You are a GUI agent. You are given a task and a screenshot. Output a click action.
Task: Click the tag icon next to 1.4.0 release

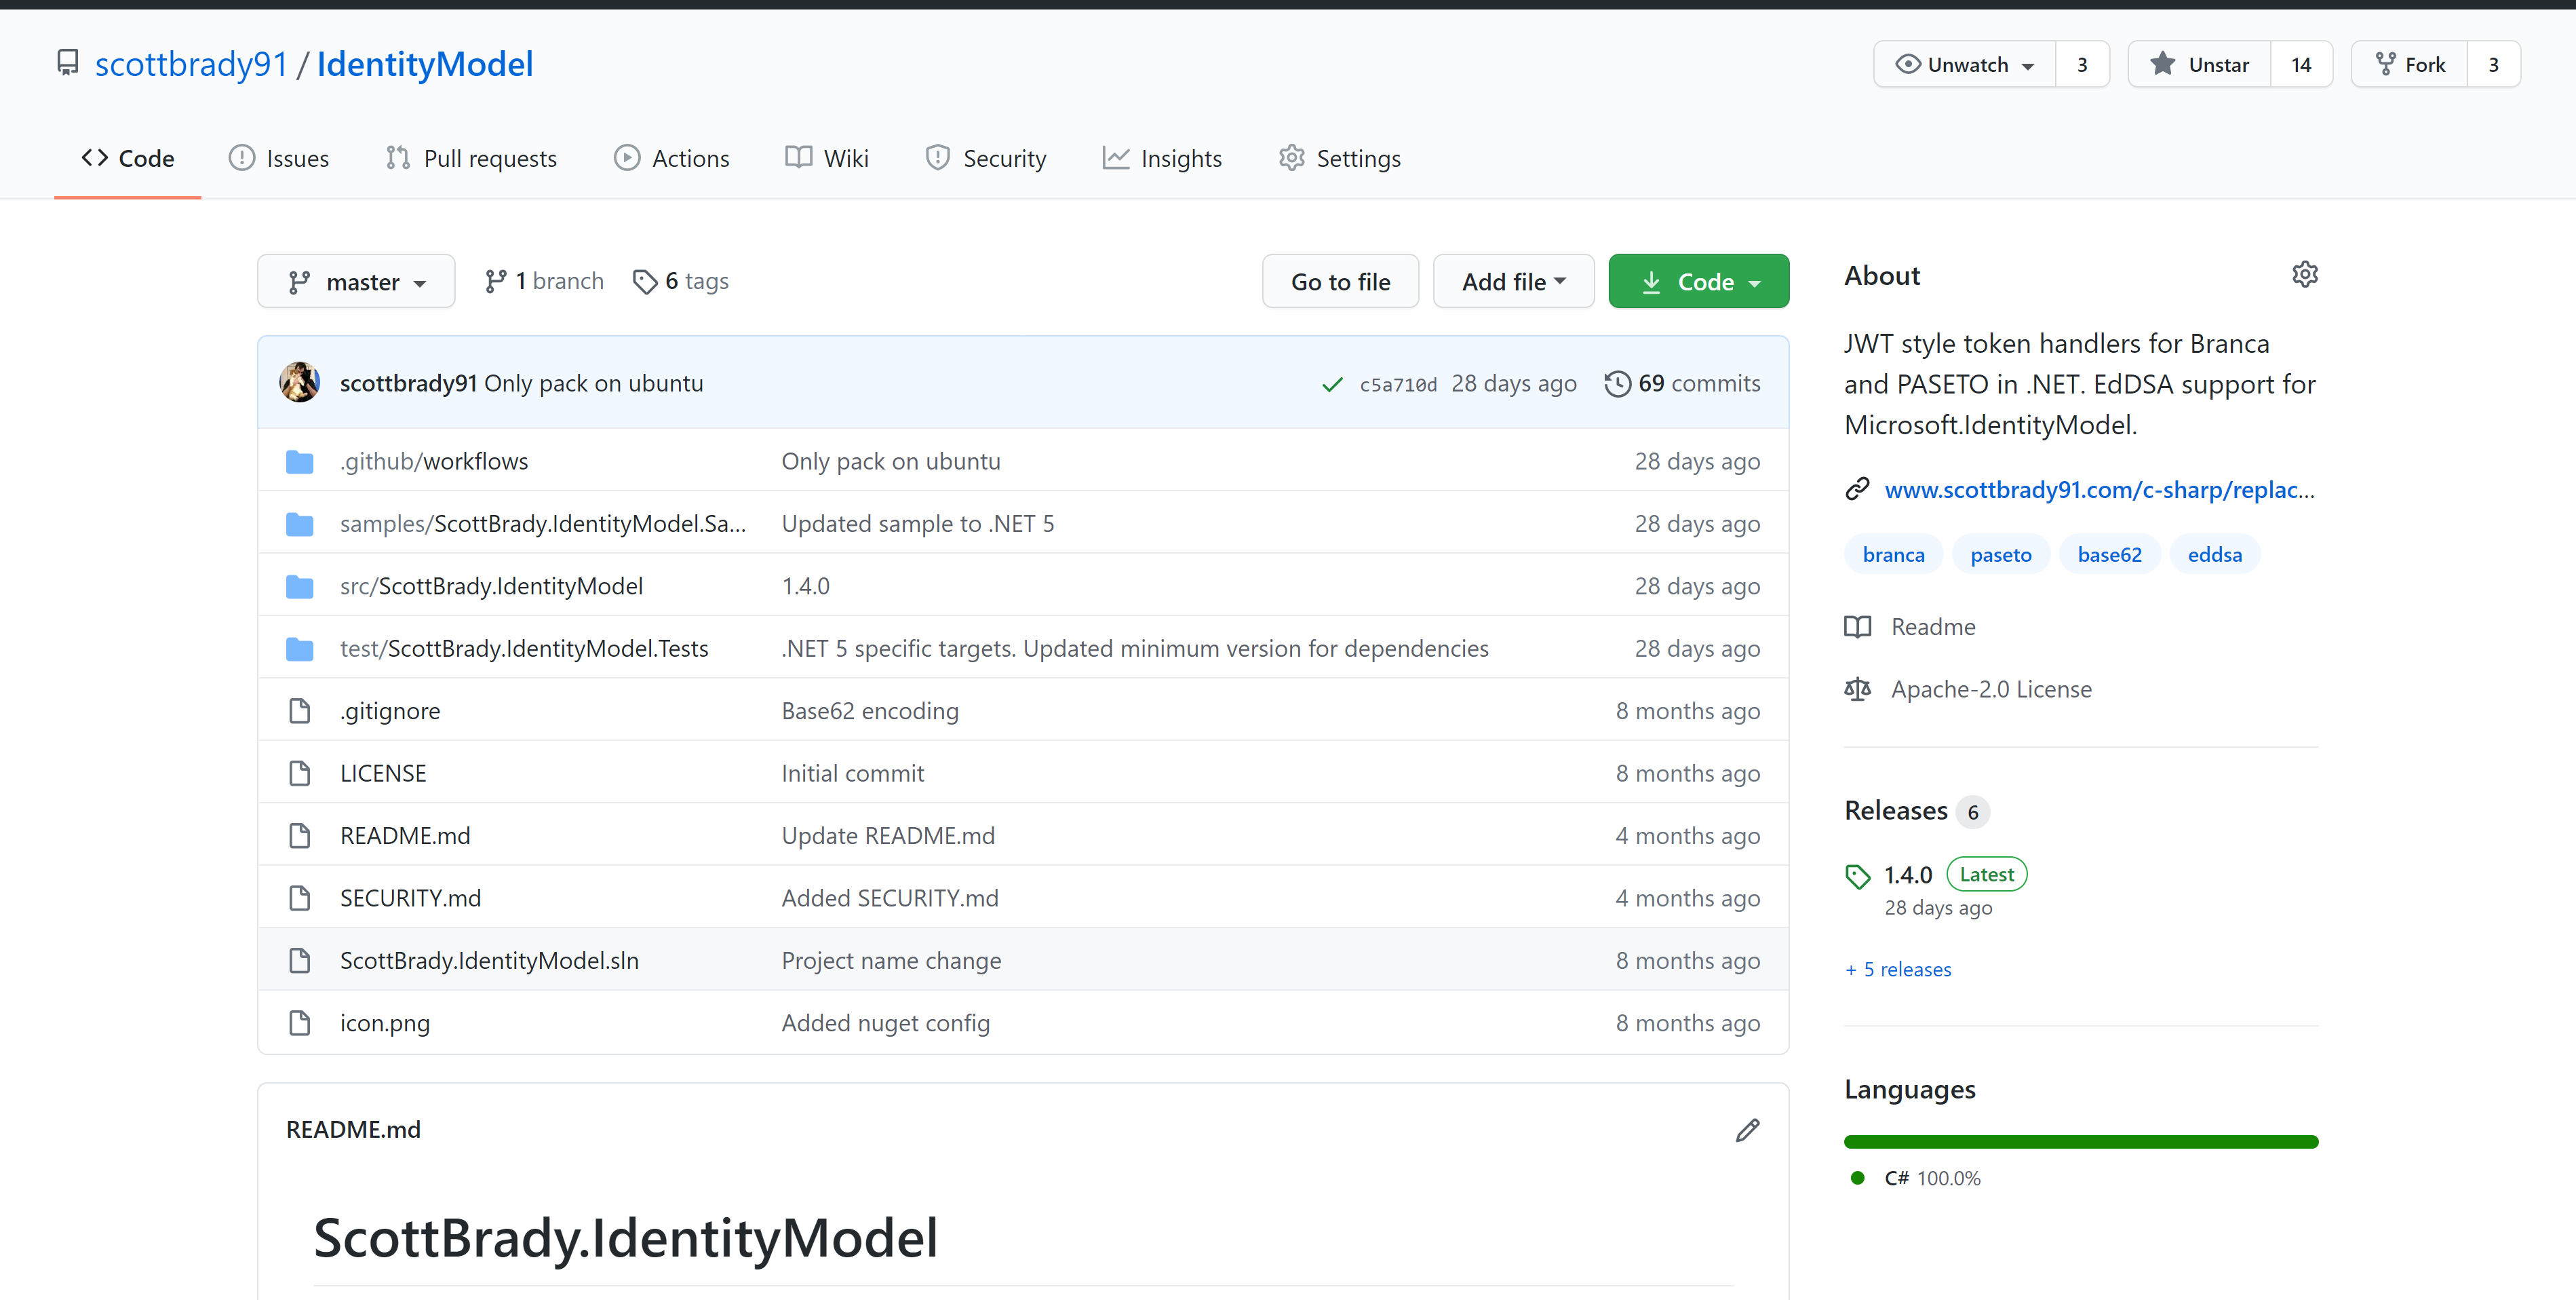tap(1857, 876)
